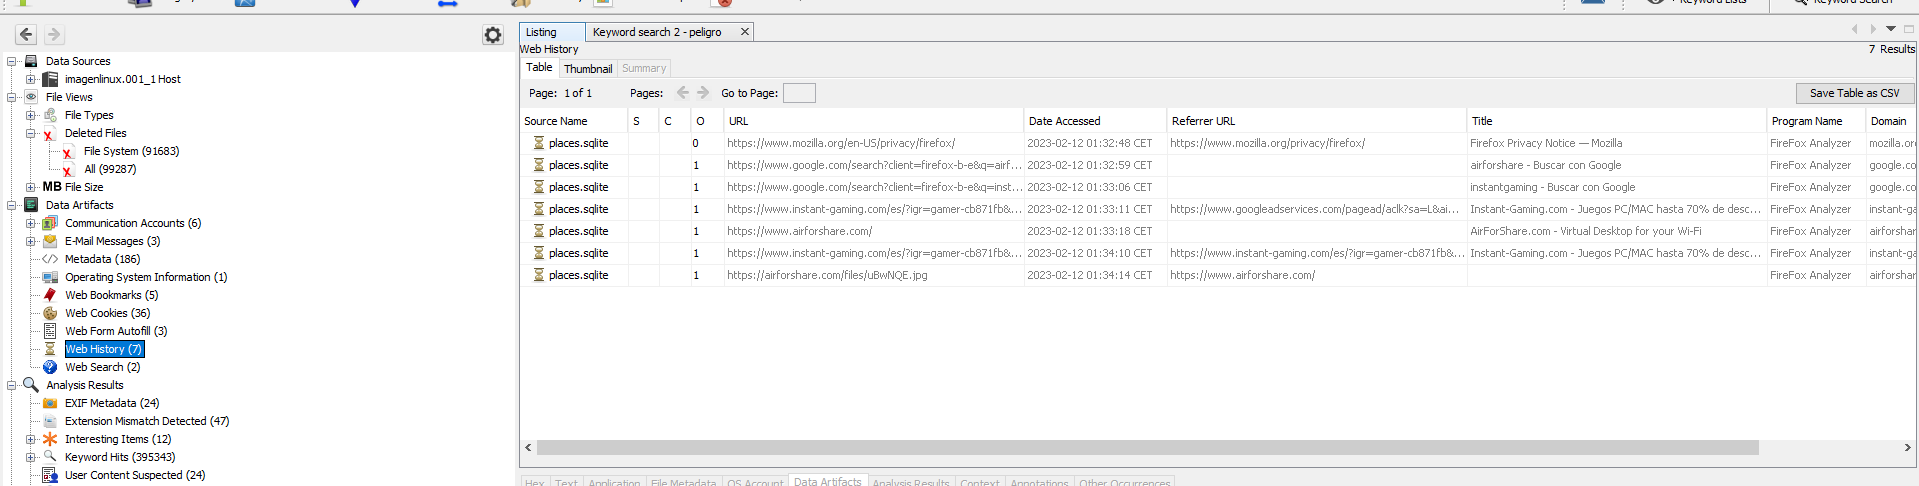This screenshot has height=486, width=1919.
Task: Select Extension Mismatch Detected (47) item
Action: (x=146, y=421)
